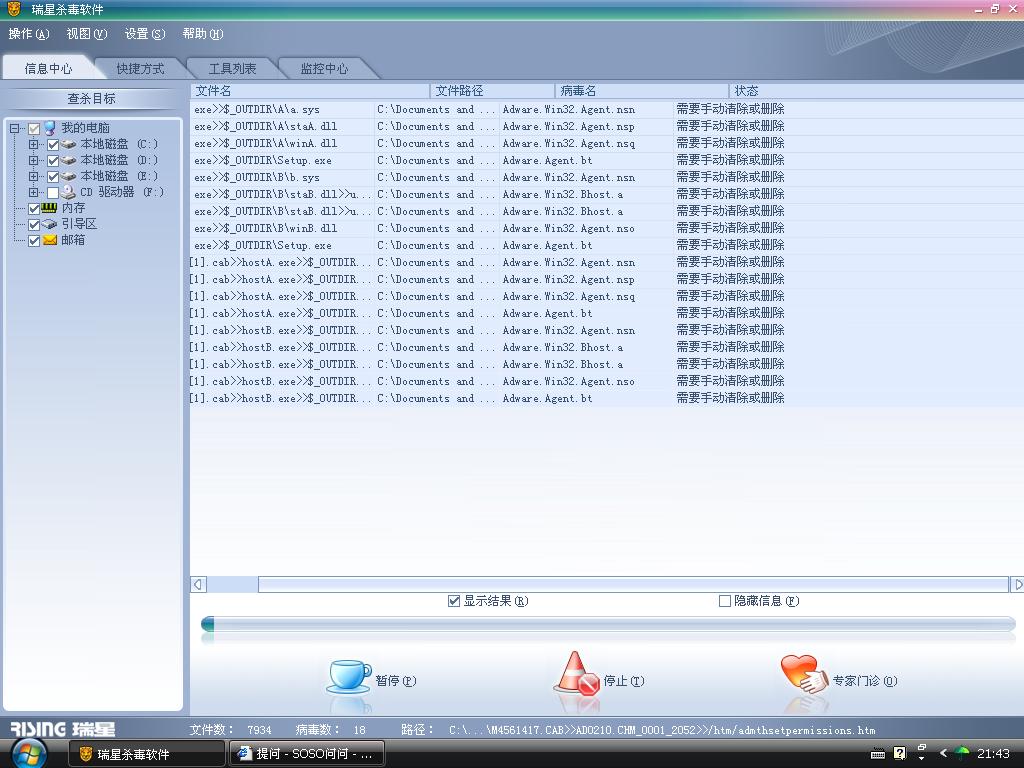Image resolution: width=1024 pixels, height=768 pixels.
Task: Check the CD drive F: checkbox
Action: click(53, 193)
